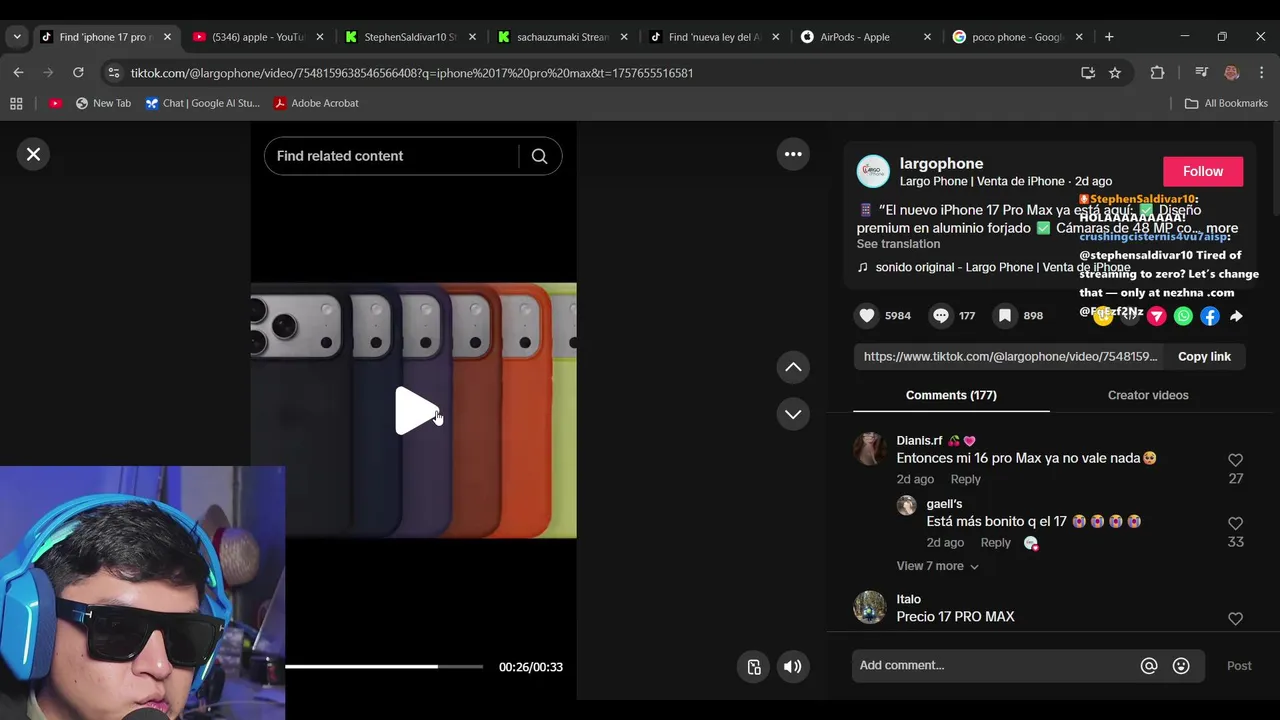The image size is (1280, 720).
Task: Switch to Comments (177) tab
Action: click(951, 395)
